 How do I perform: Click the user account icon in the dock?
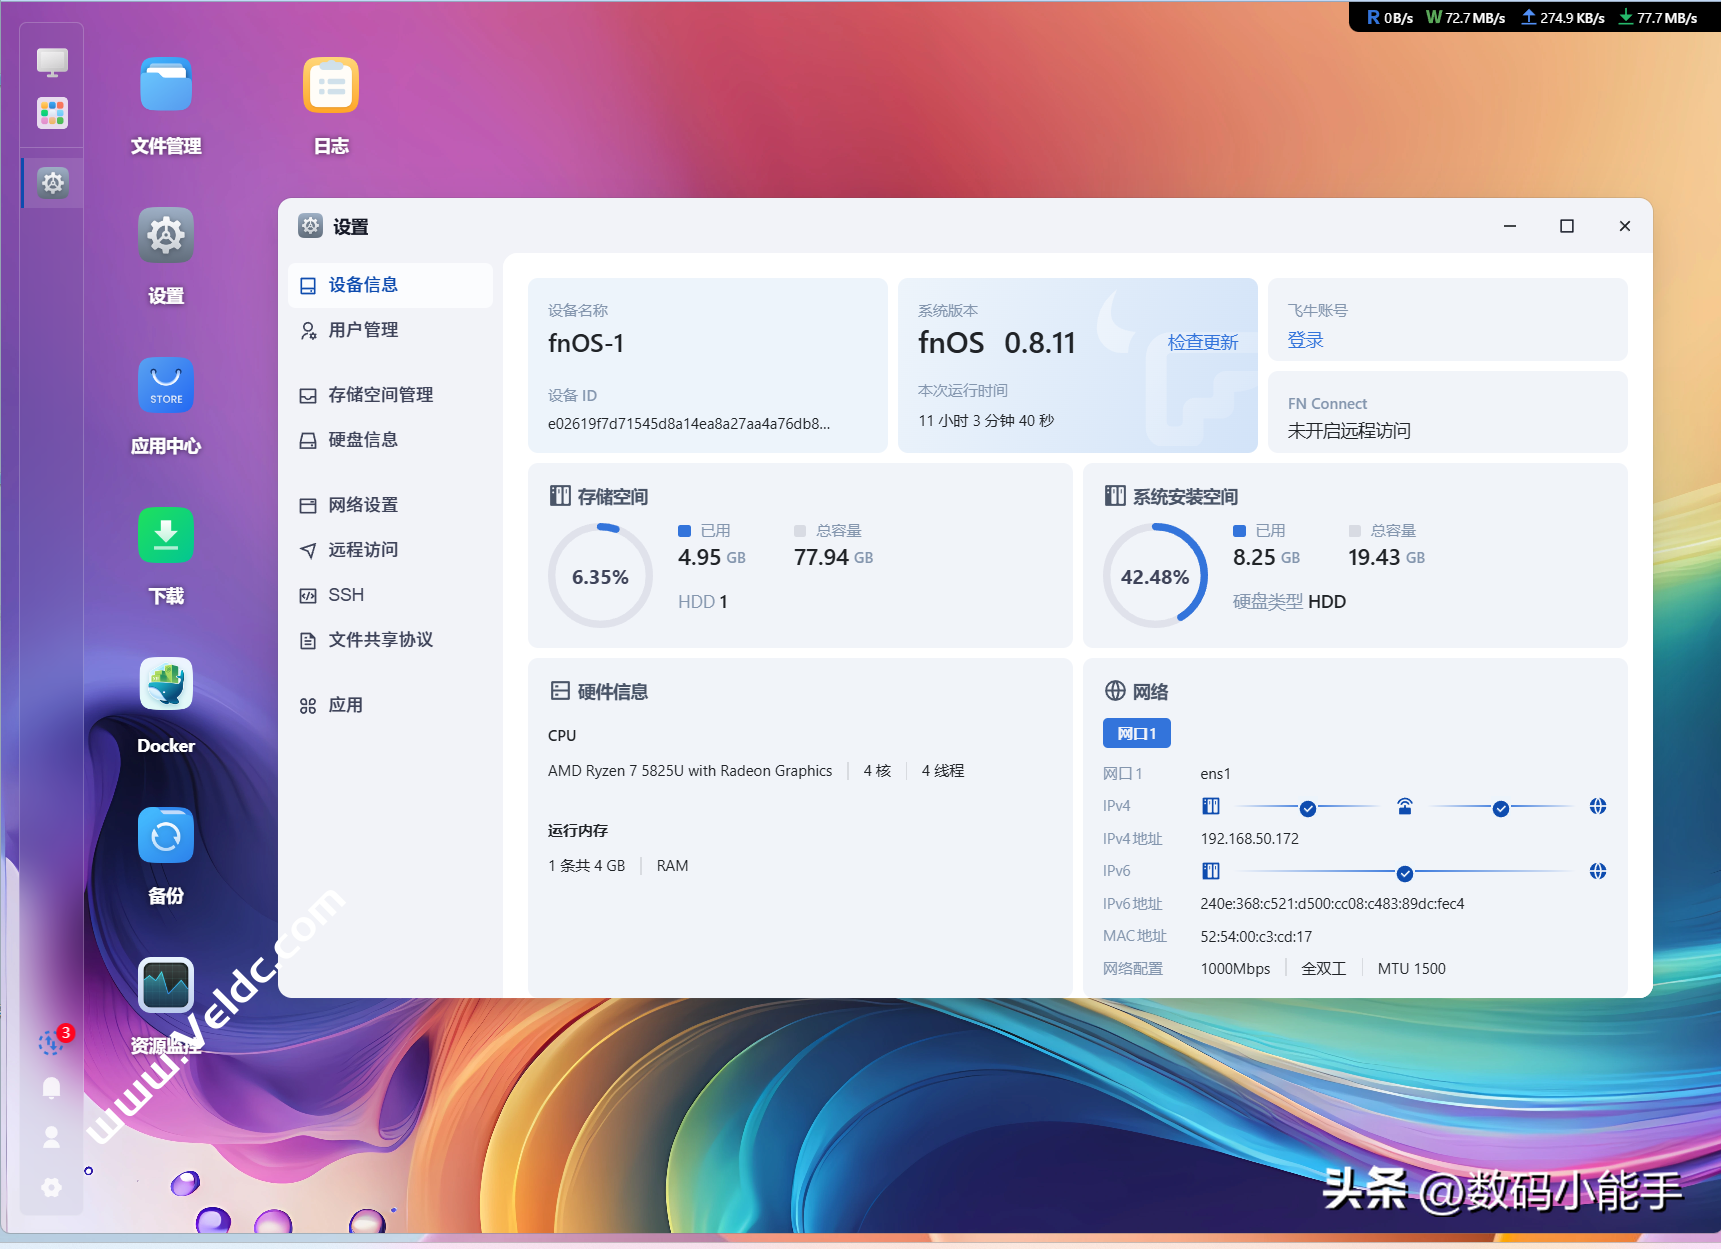tap(52, 1137)
